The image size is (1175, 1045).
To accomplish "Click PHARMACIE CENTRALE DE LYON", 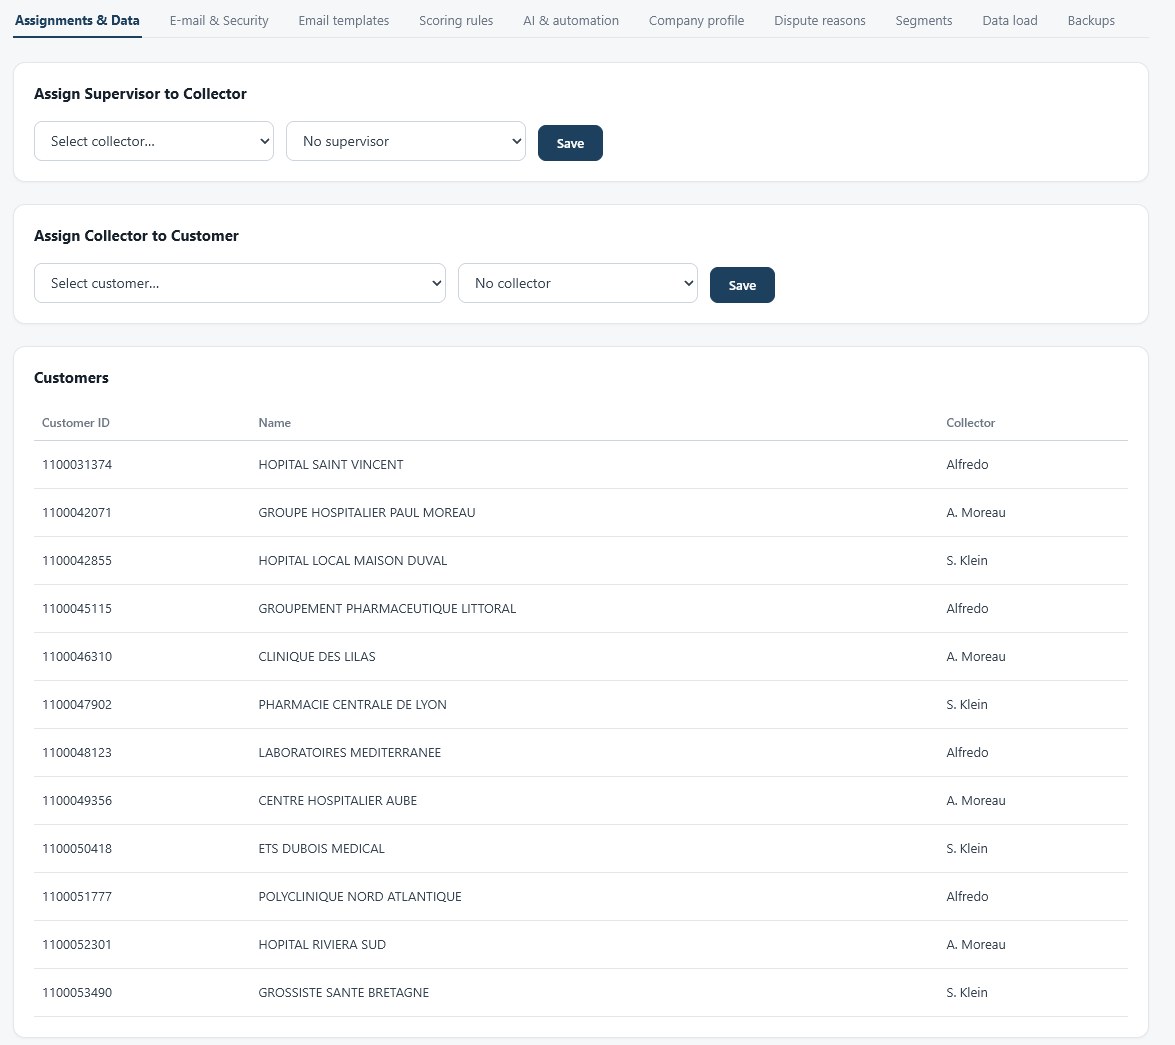I will [352, 704].
